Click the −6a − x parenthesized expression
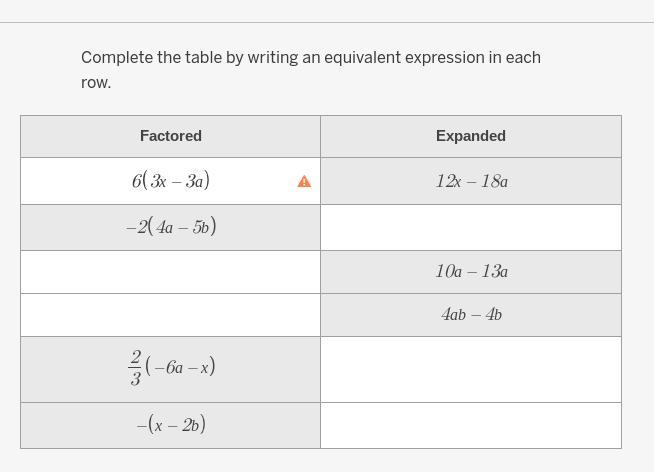 [181, 367]
